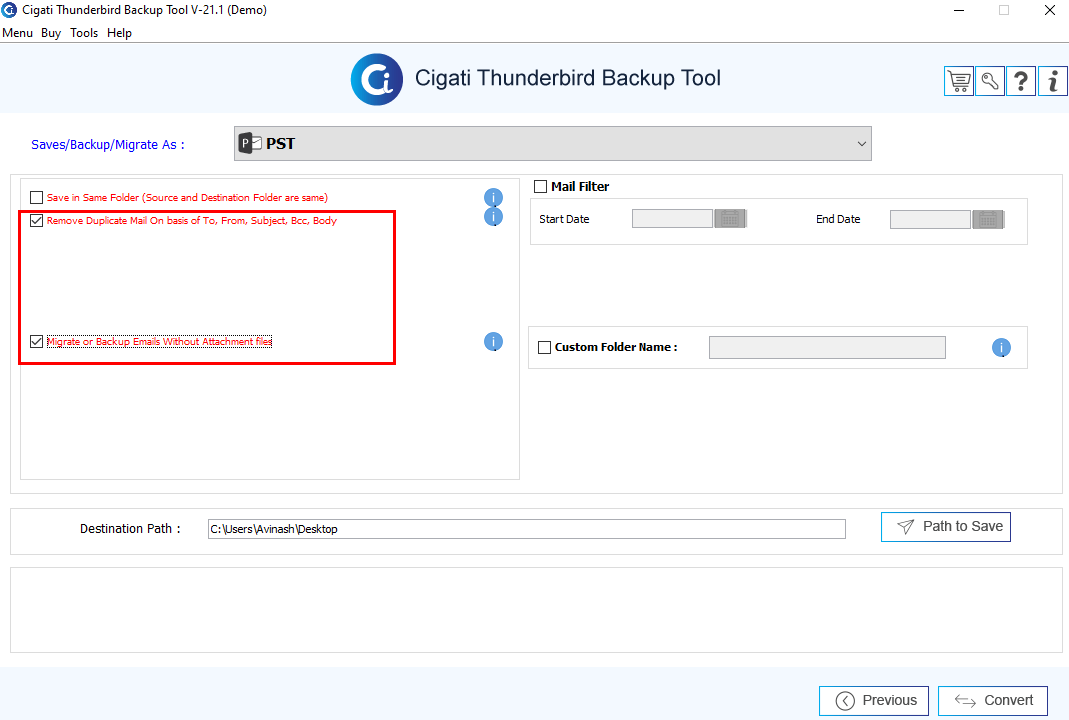Click the 'Cigati Thunderbird Backup Tool' heading
Image resolution: width=1069 pixels, height=720 pixels.
(568, 78)
